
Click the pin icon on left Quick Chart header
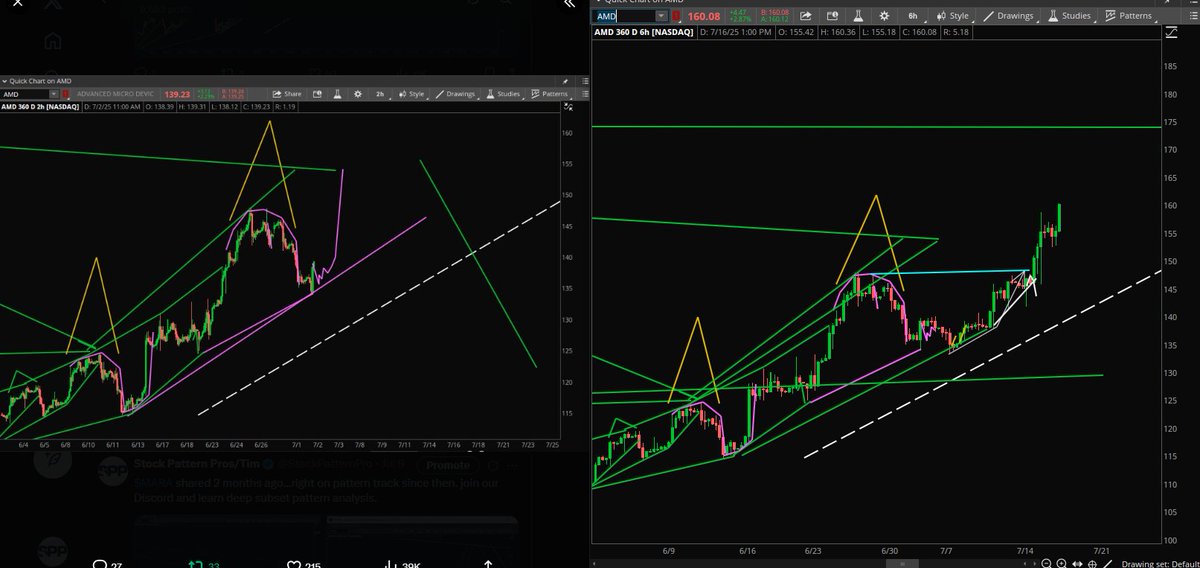pyautogui.click(x=565, y=80)
